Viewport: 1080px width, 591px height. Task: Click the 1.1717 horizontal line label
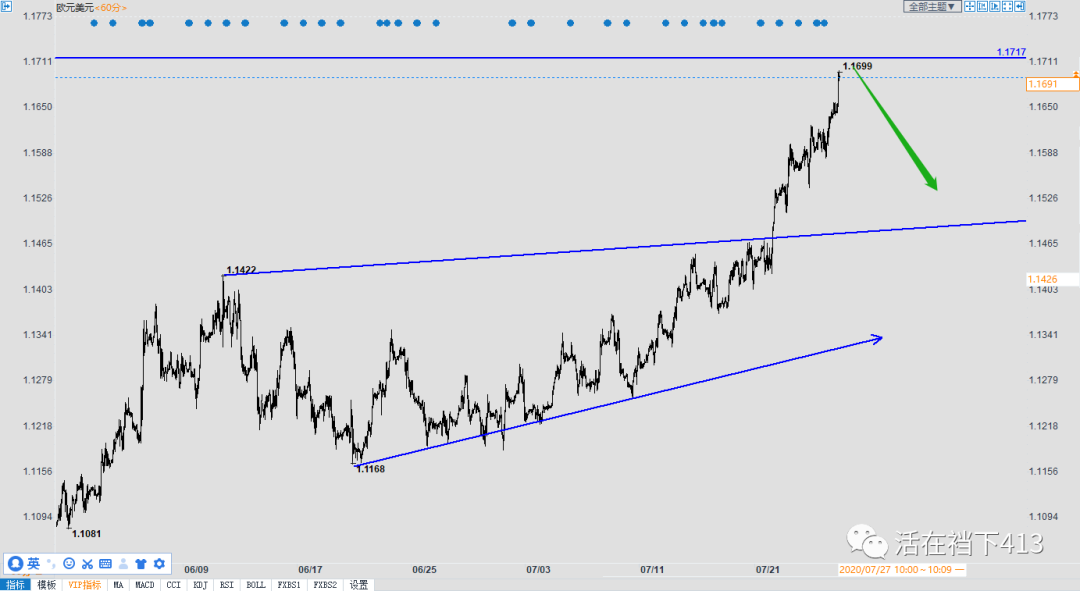coord(1011,52)
